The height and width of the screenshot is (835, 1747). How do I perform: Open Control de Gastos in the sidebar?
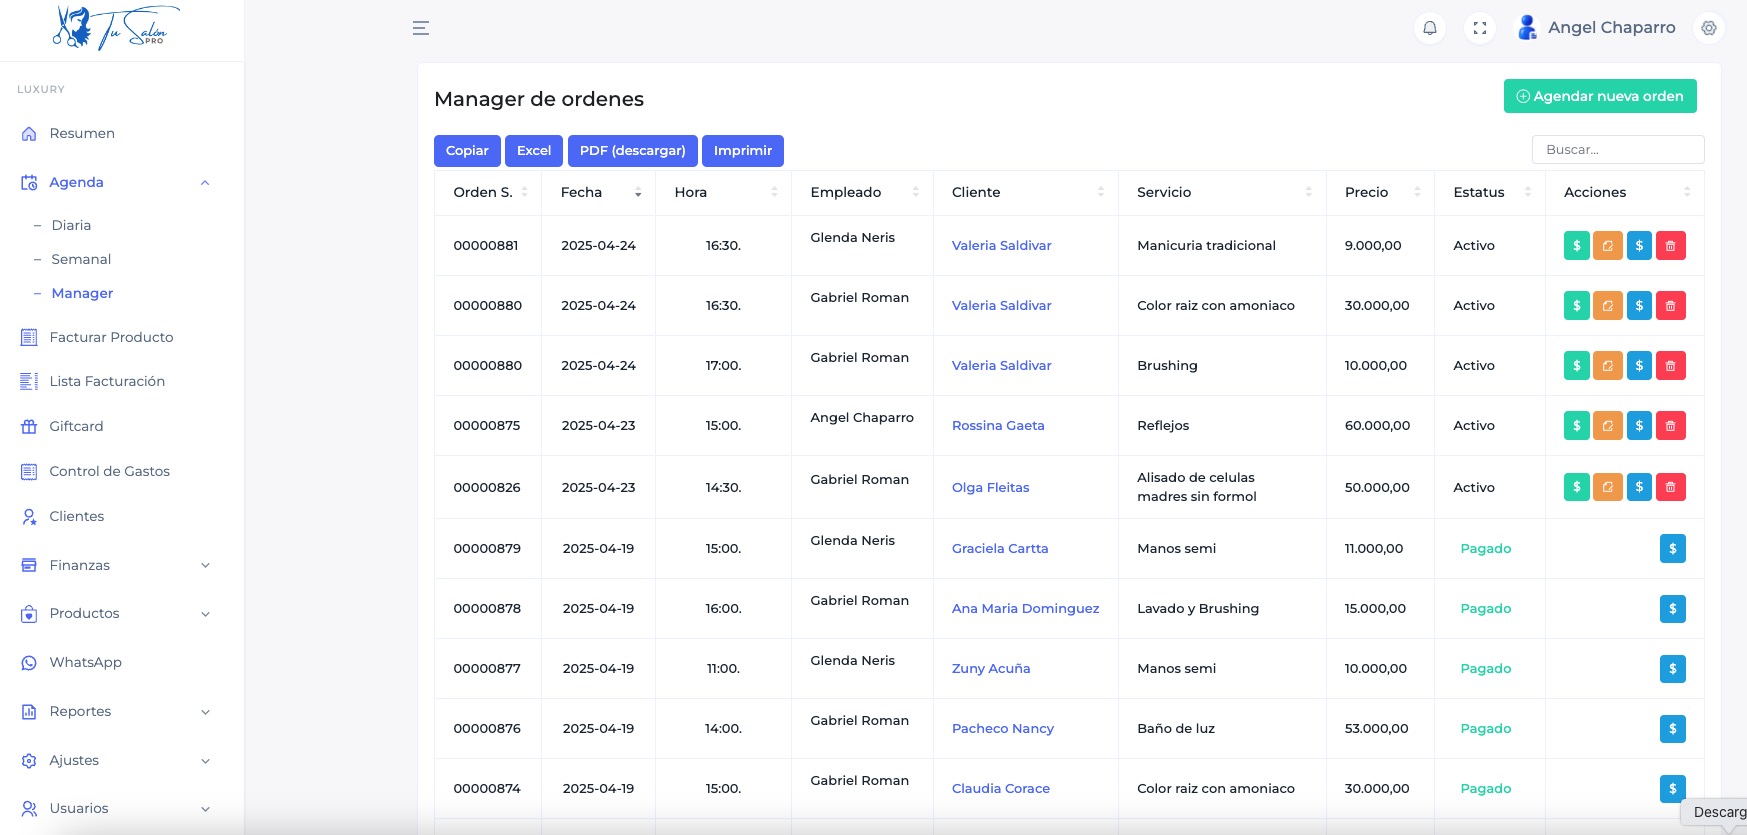point(109,471)
